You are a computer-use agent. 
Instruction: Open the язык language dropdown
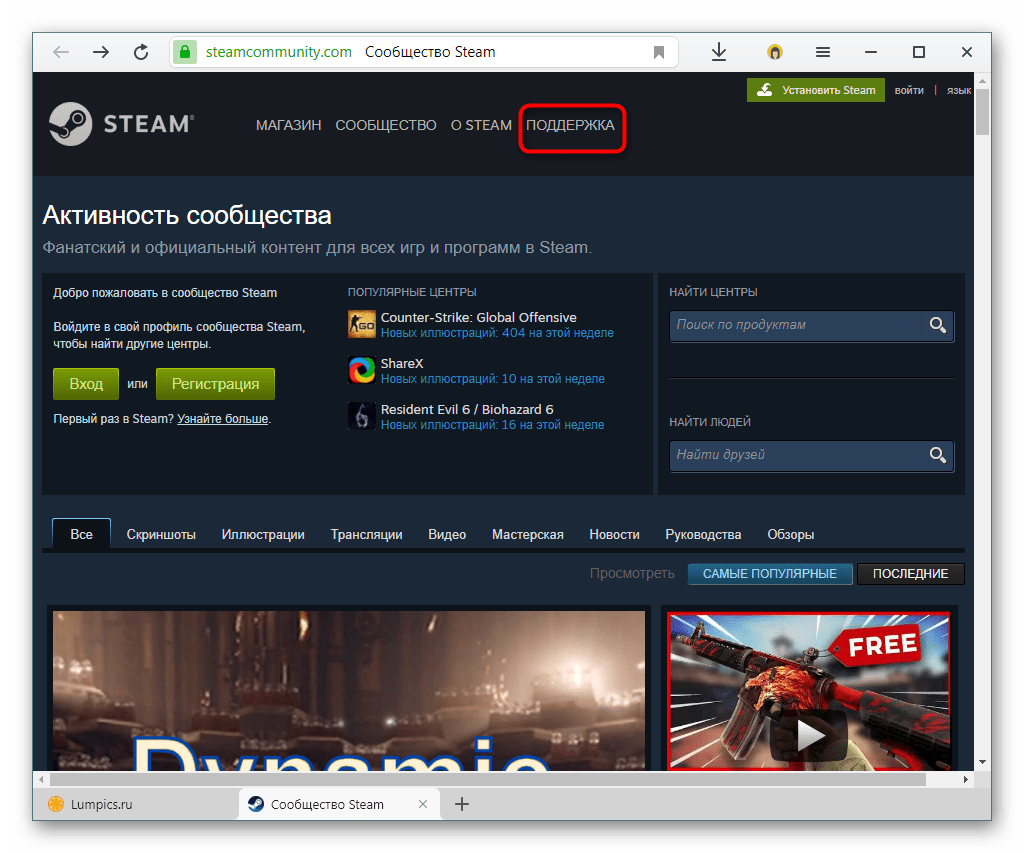pos(959,90)
